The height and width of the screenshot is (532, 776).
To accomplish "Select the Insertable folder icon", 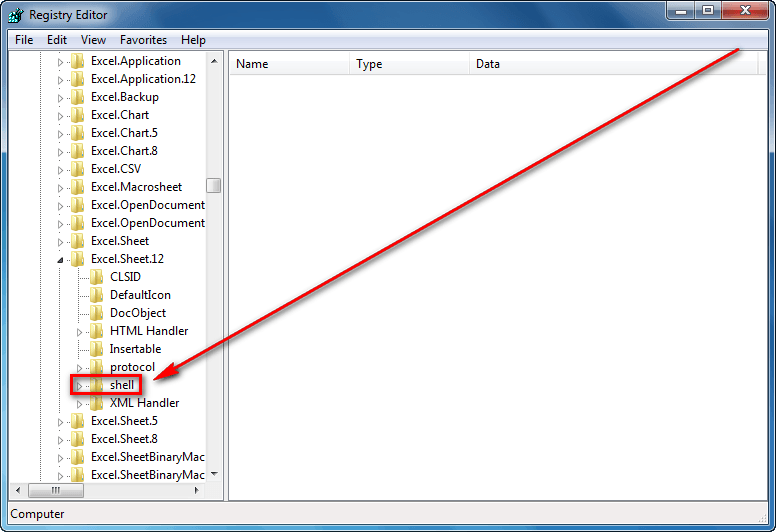I will (97, 349).
